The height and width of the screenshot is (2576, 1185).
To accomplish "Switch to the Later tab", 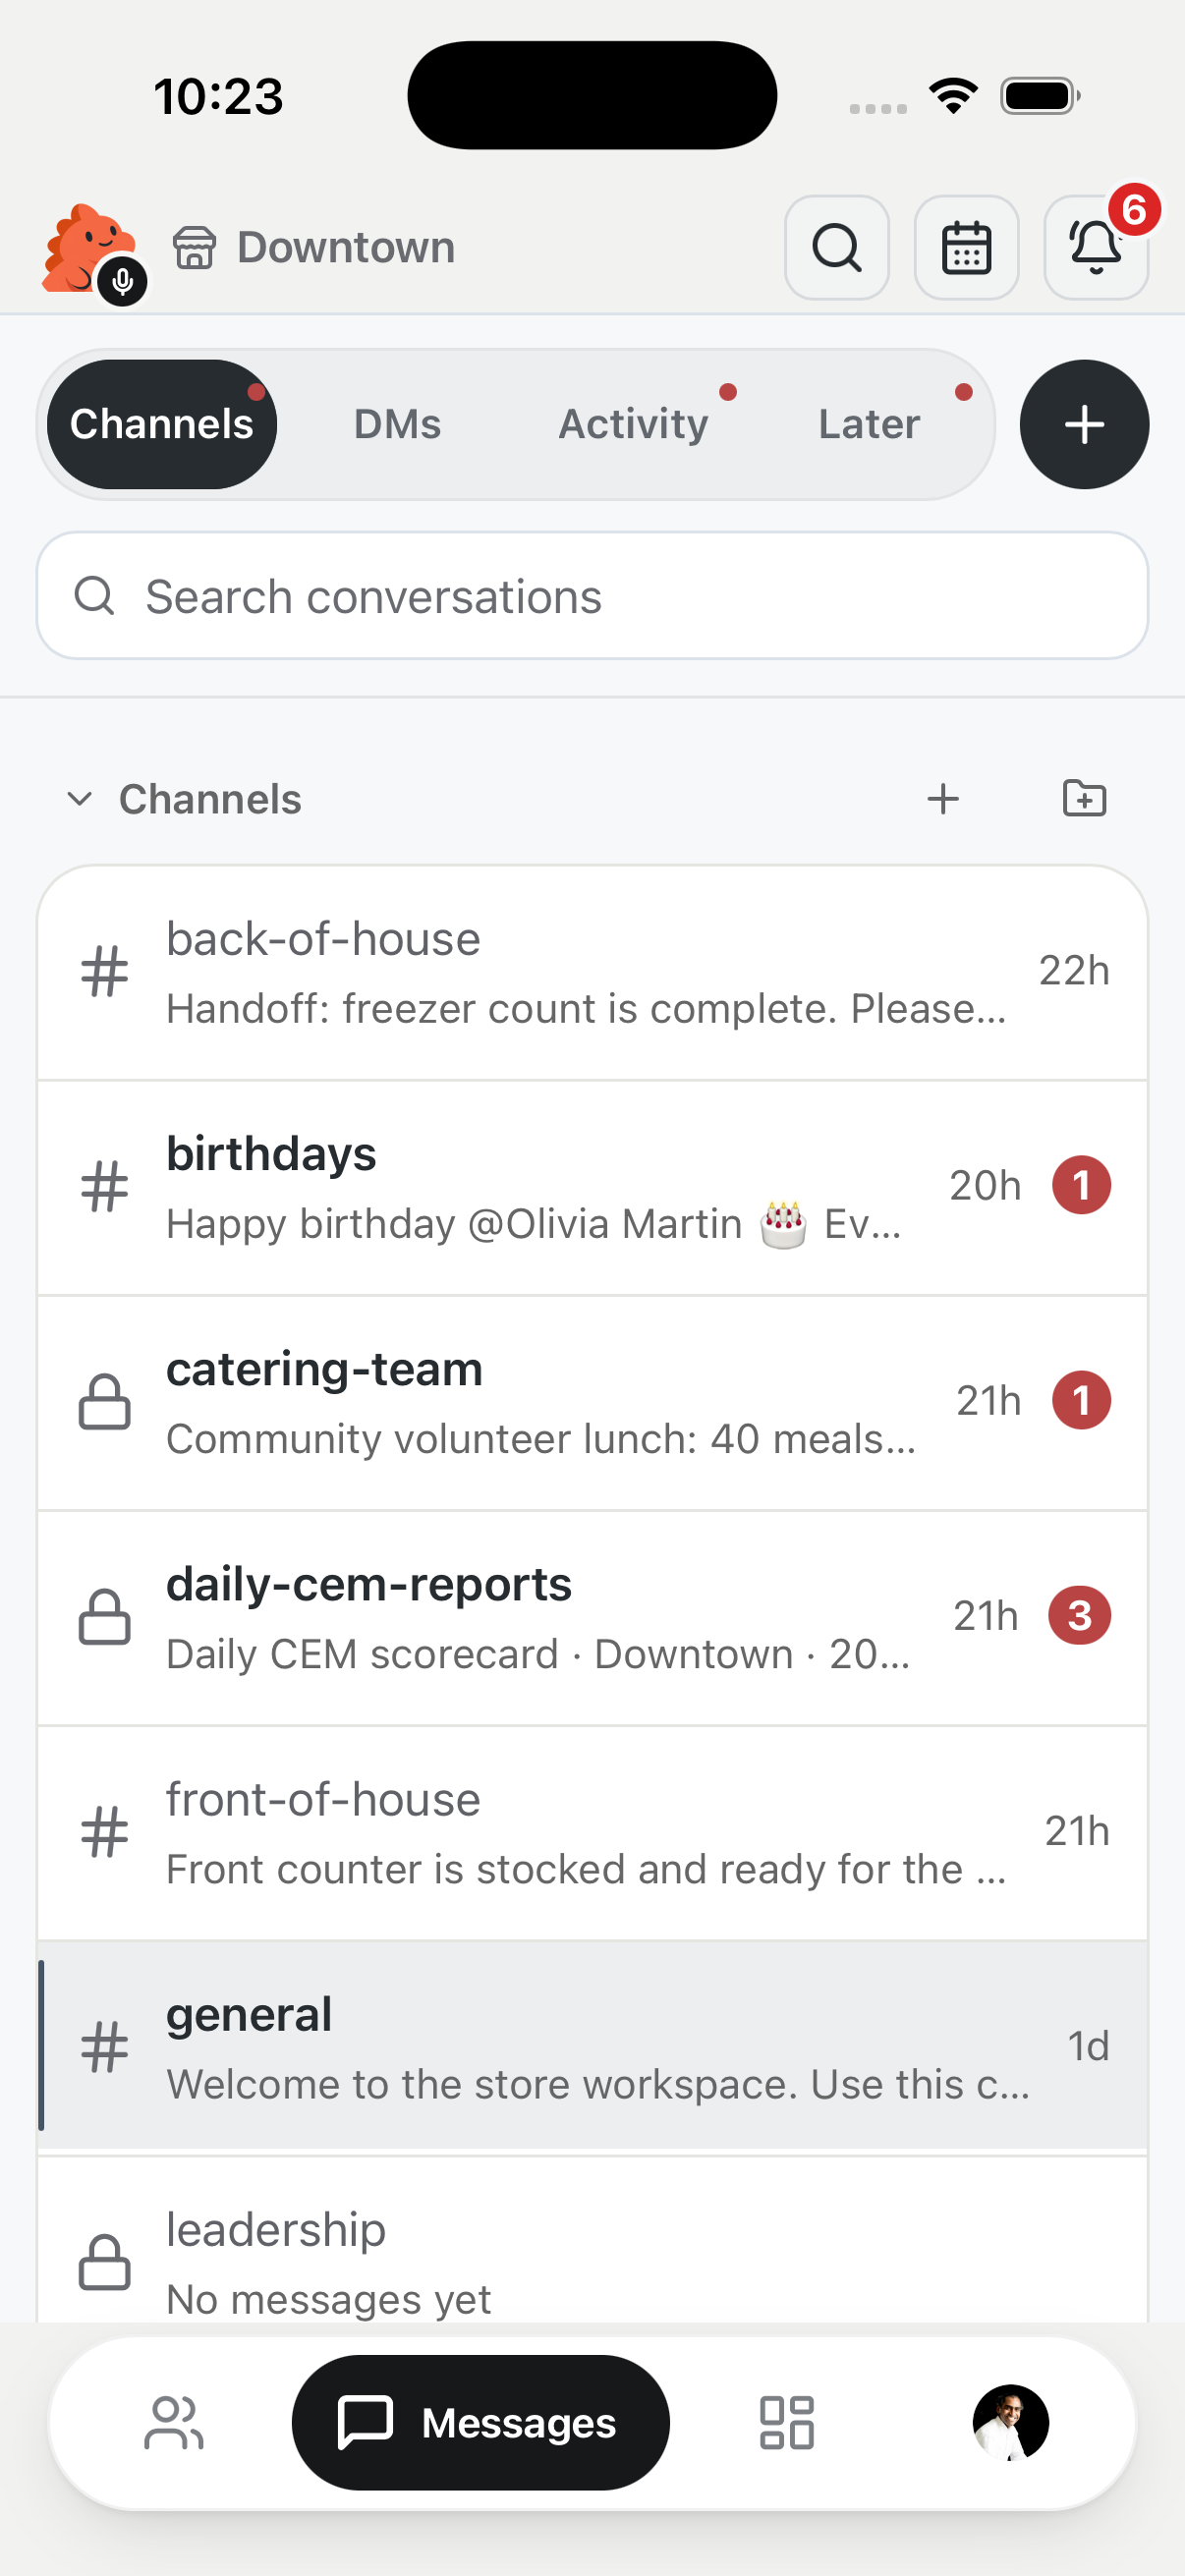I will coord(869,424).
